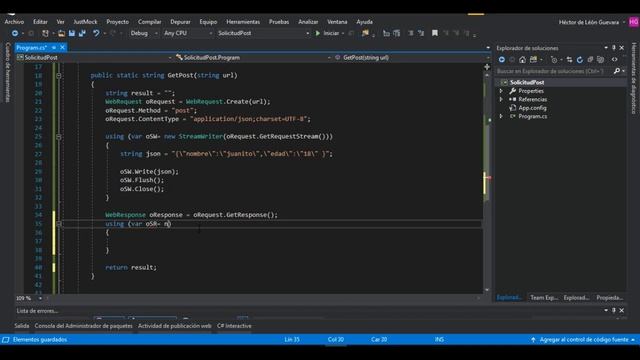640x360 pixels.
Task: Click the split editor icon above scrollbar
Action: 487,67
